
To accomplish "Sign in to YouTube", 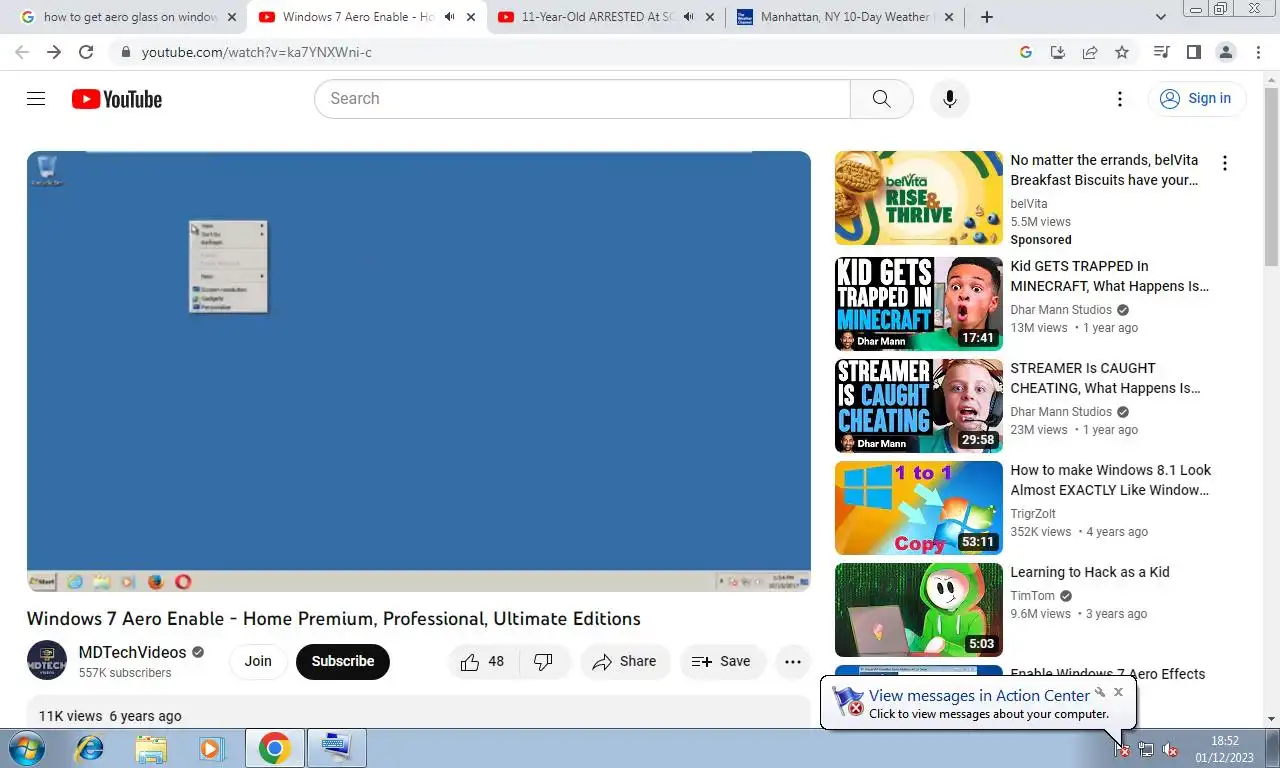I will (1196, 98).
